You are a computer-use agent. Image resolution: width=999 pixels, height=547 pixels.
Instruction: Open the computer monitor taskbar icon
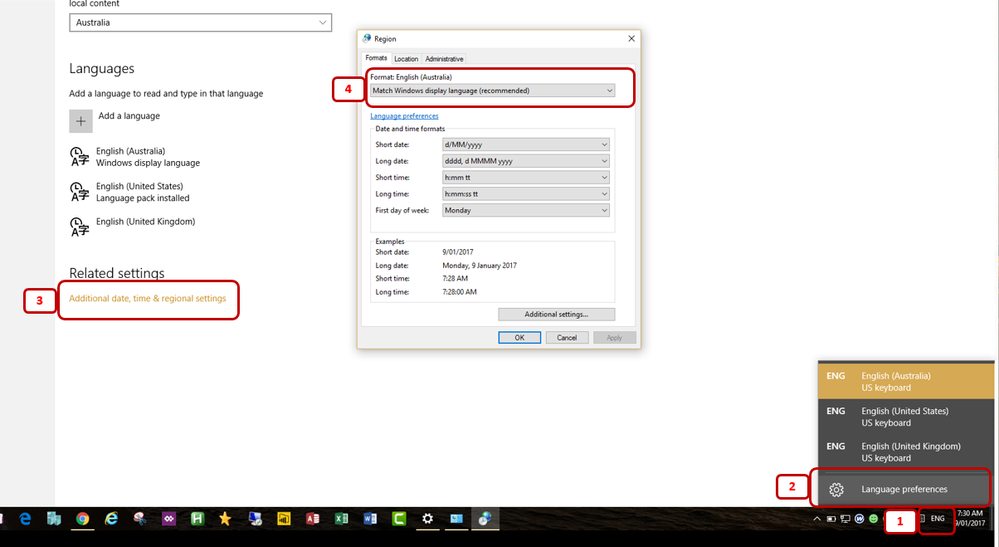255,519
